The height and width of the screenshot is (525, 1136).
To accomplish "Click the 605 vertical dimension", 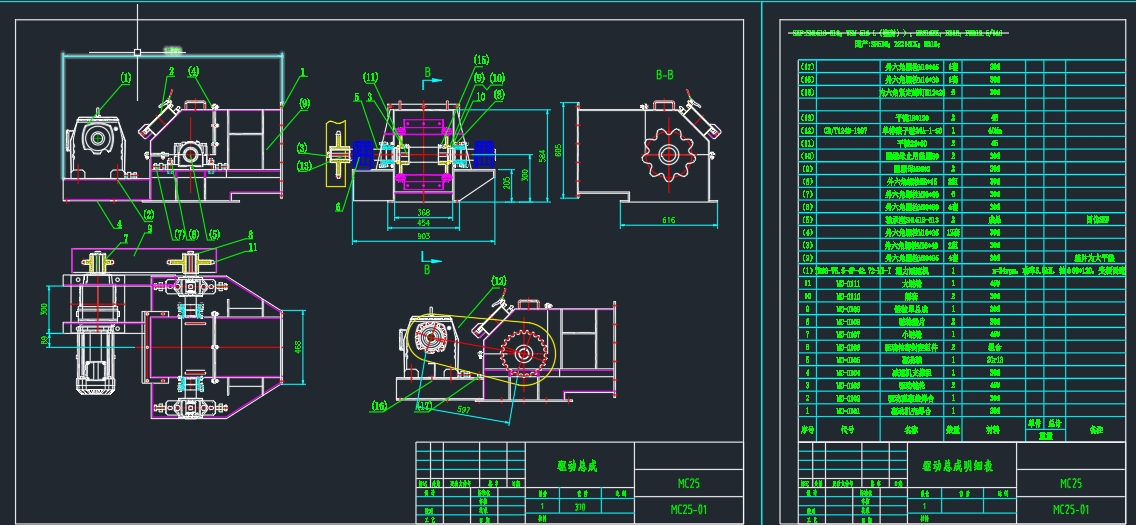I will click(x=556, y=151).
